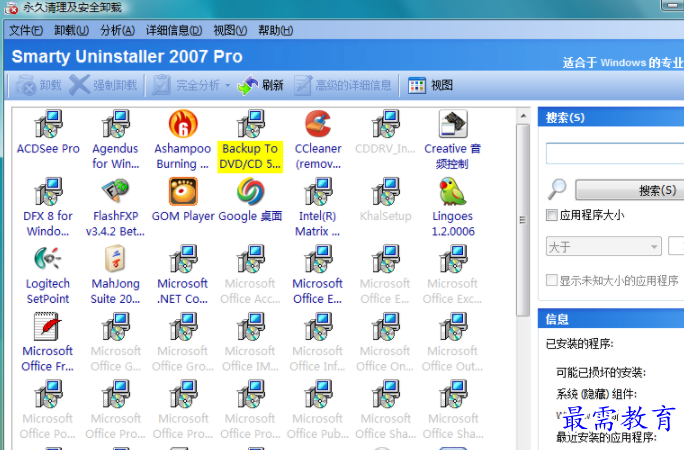Select the Intel(R) Matrix icon
Screen dimensions: 684x450
(318, 192)
